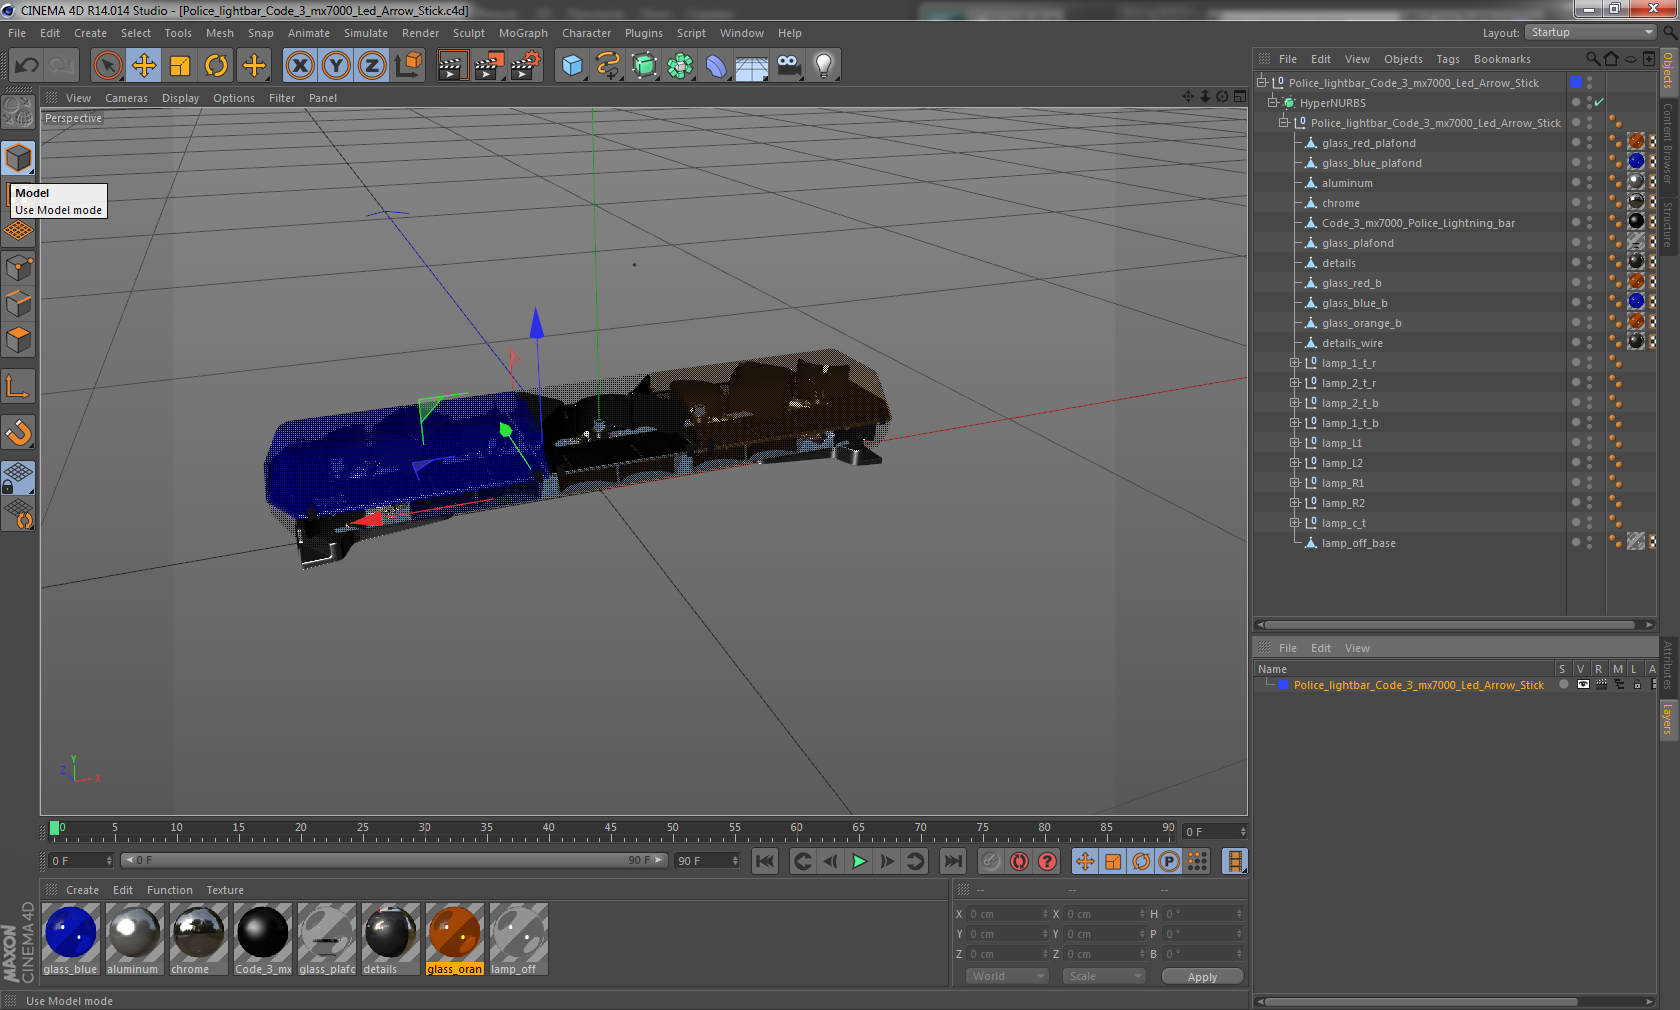Toggle layer Solo dot in Layers panel
Viewport: 1680px width, 1010px height.
tap(1563, 685)
